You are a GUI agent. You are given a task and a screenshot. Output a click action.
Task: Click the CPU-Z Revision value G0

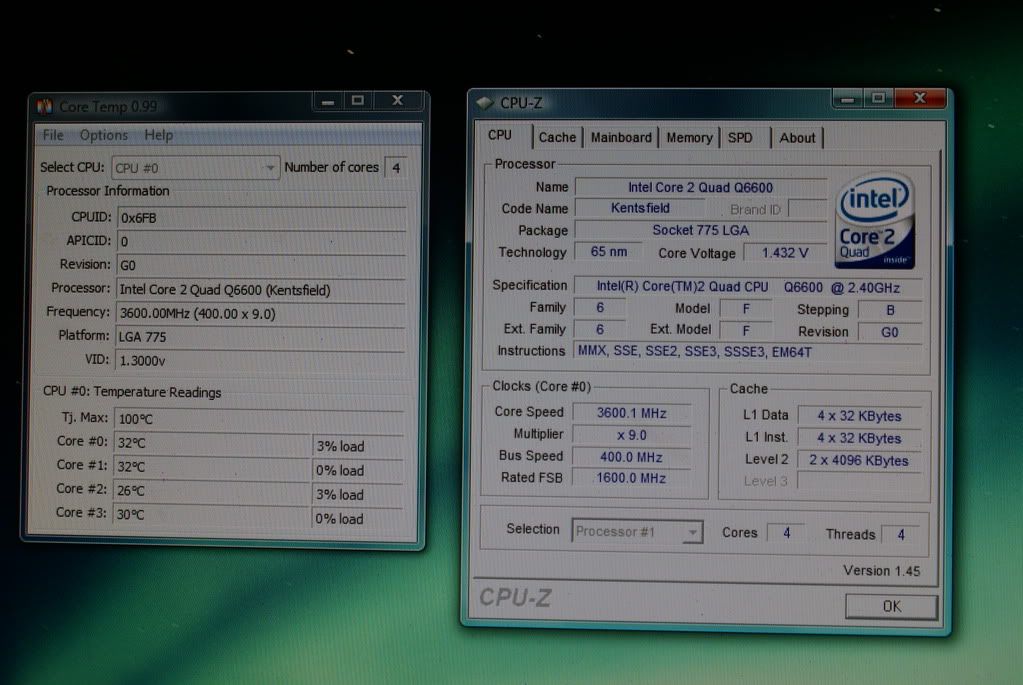(890, 332)
